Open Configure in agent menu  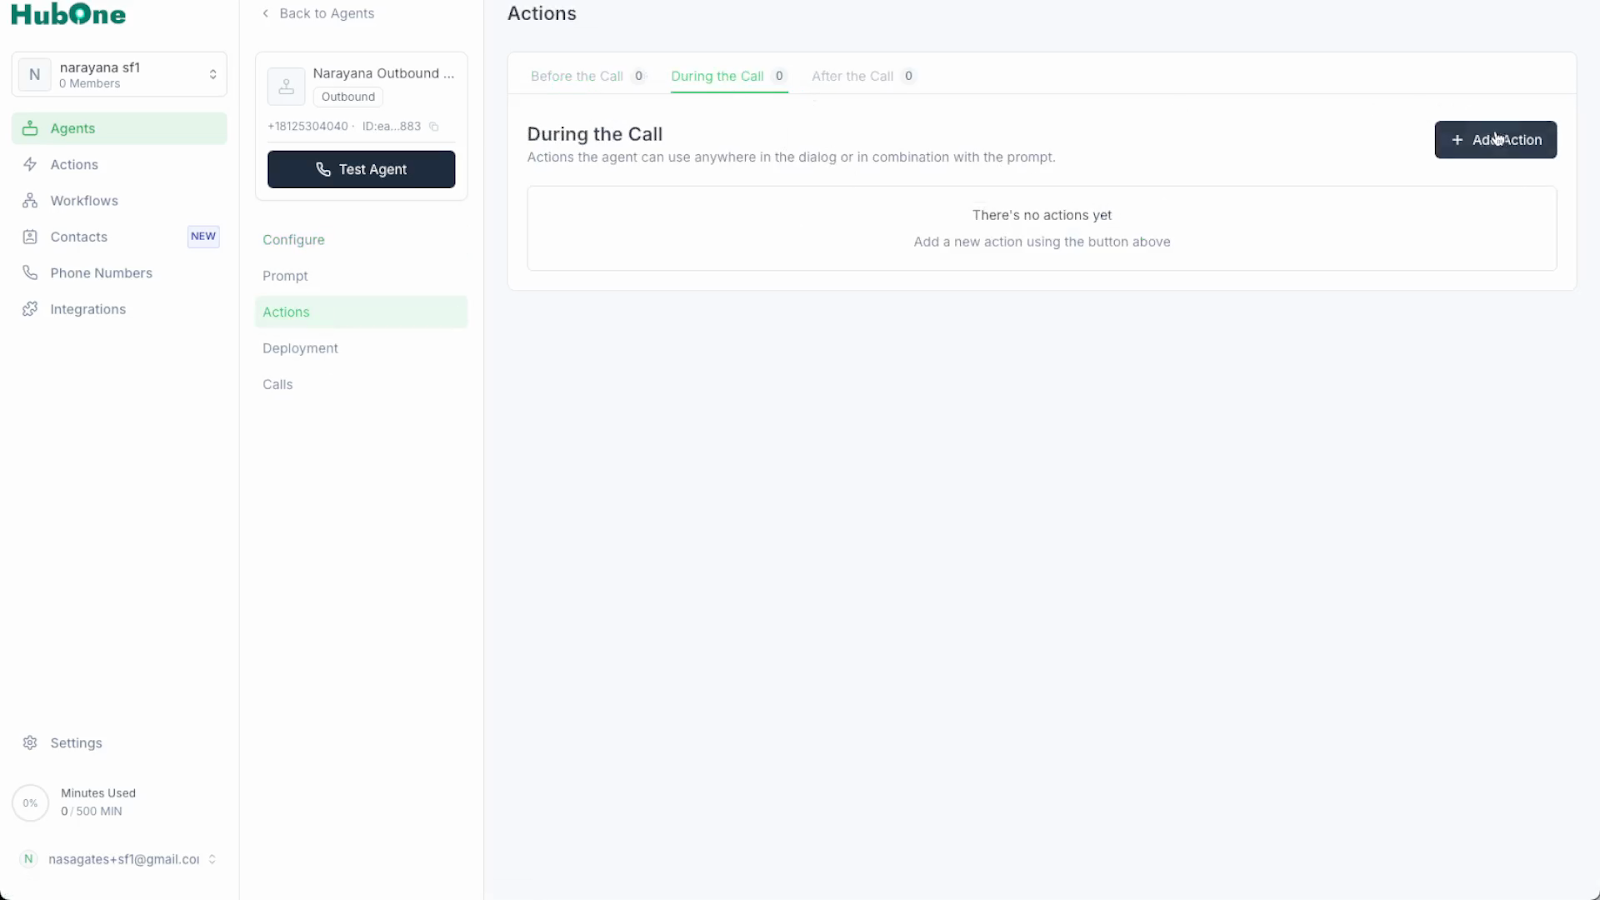click(x=361, y=240)
